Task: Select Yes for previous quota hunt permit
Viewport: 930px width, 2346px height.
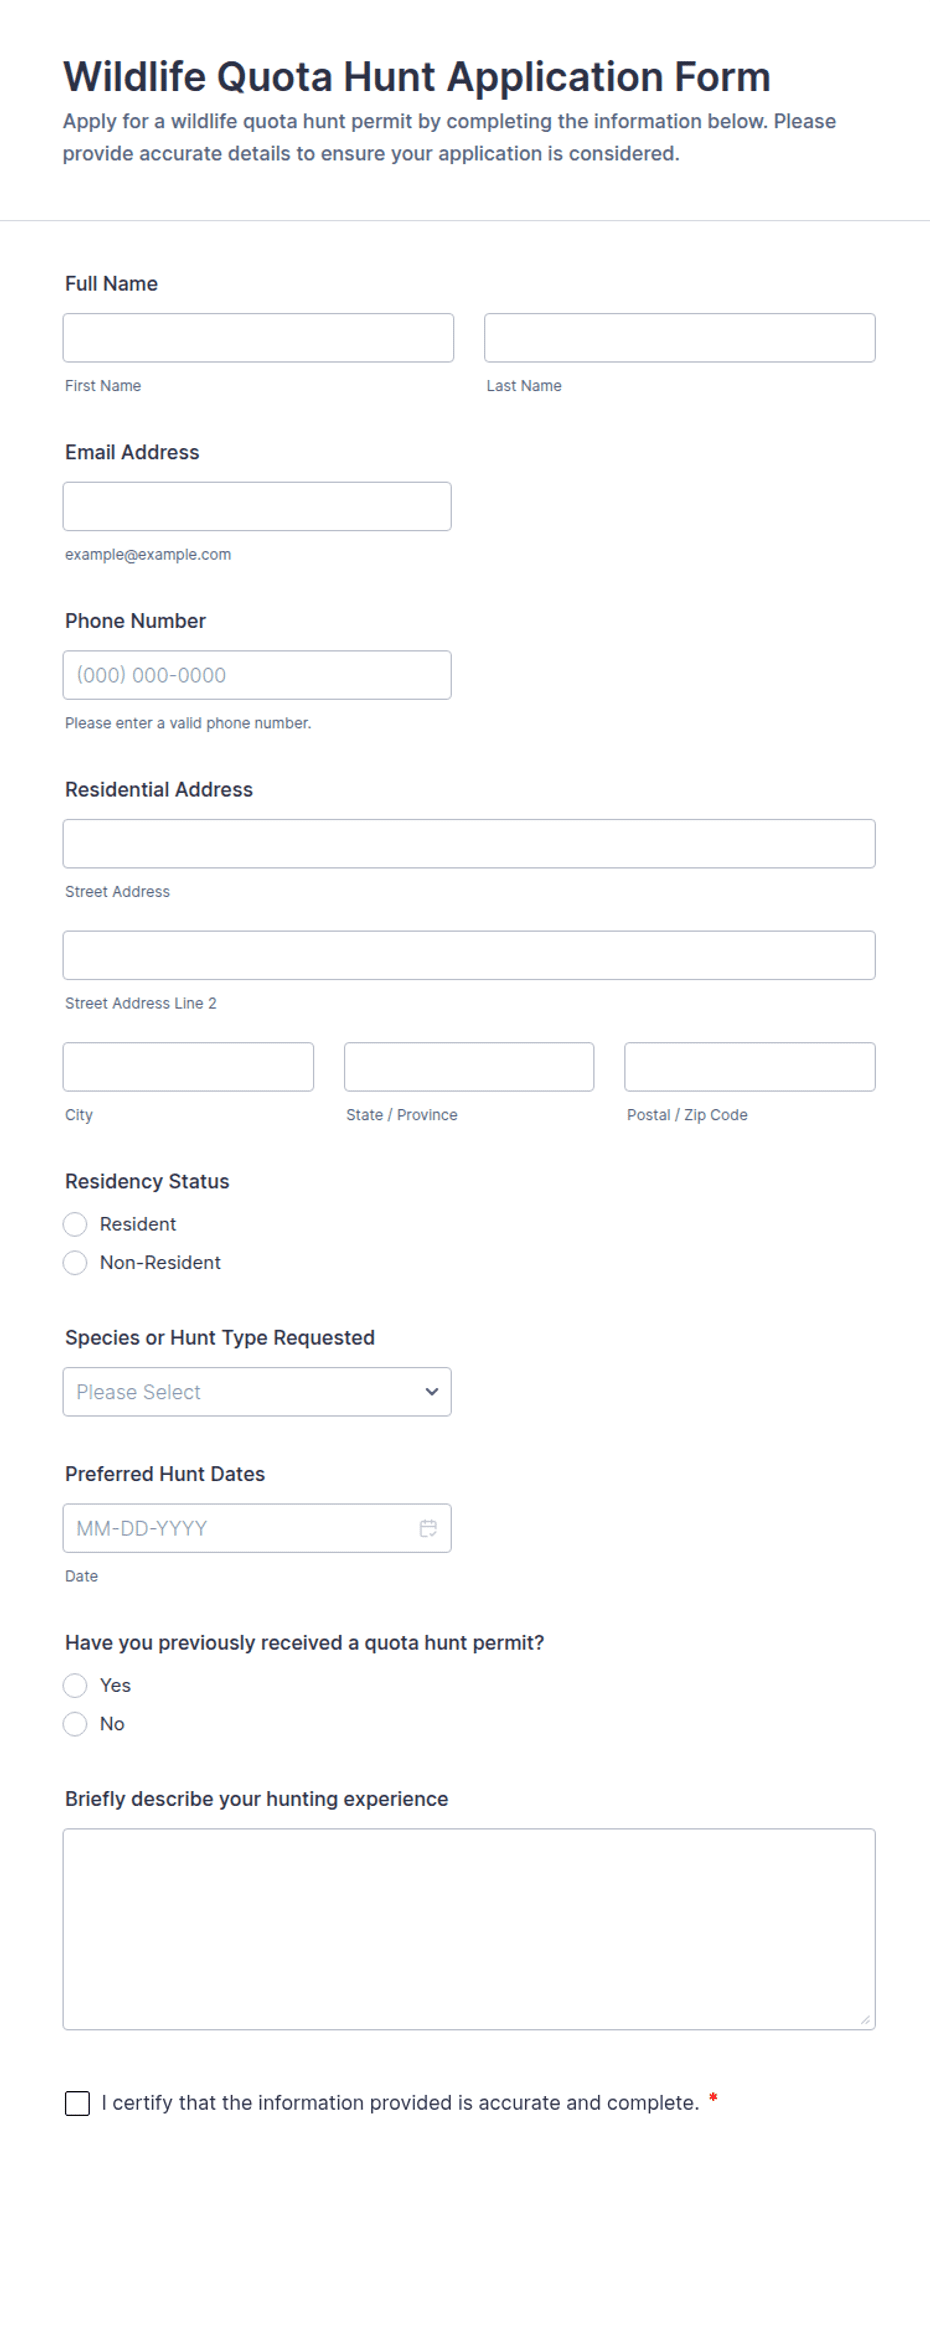Action: pos(75,1686)
